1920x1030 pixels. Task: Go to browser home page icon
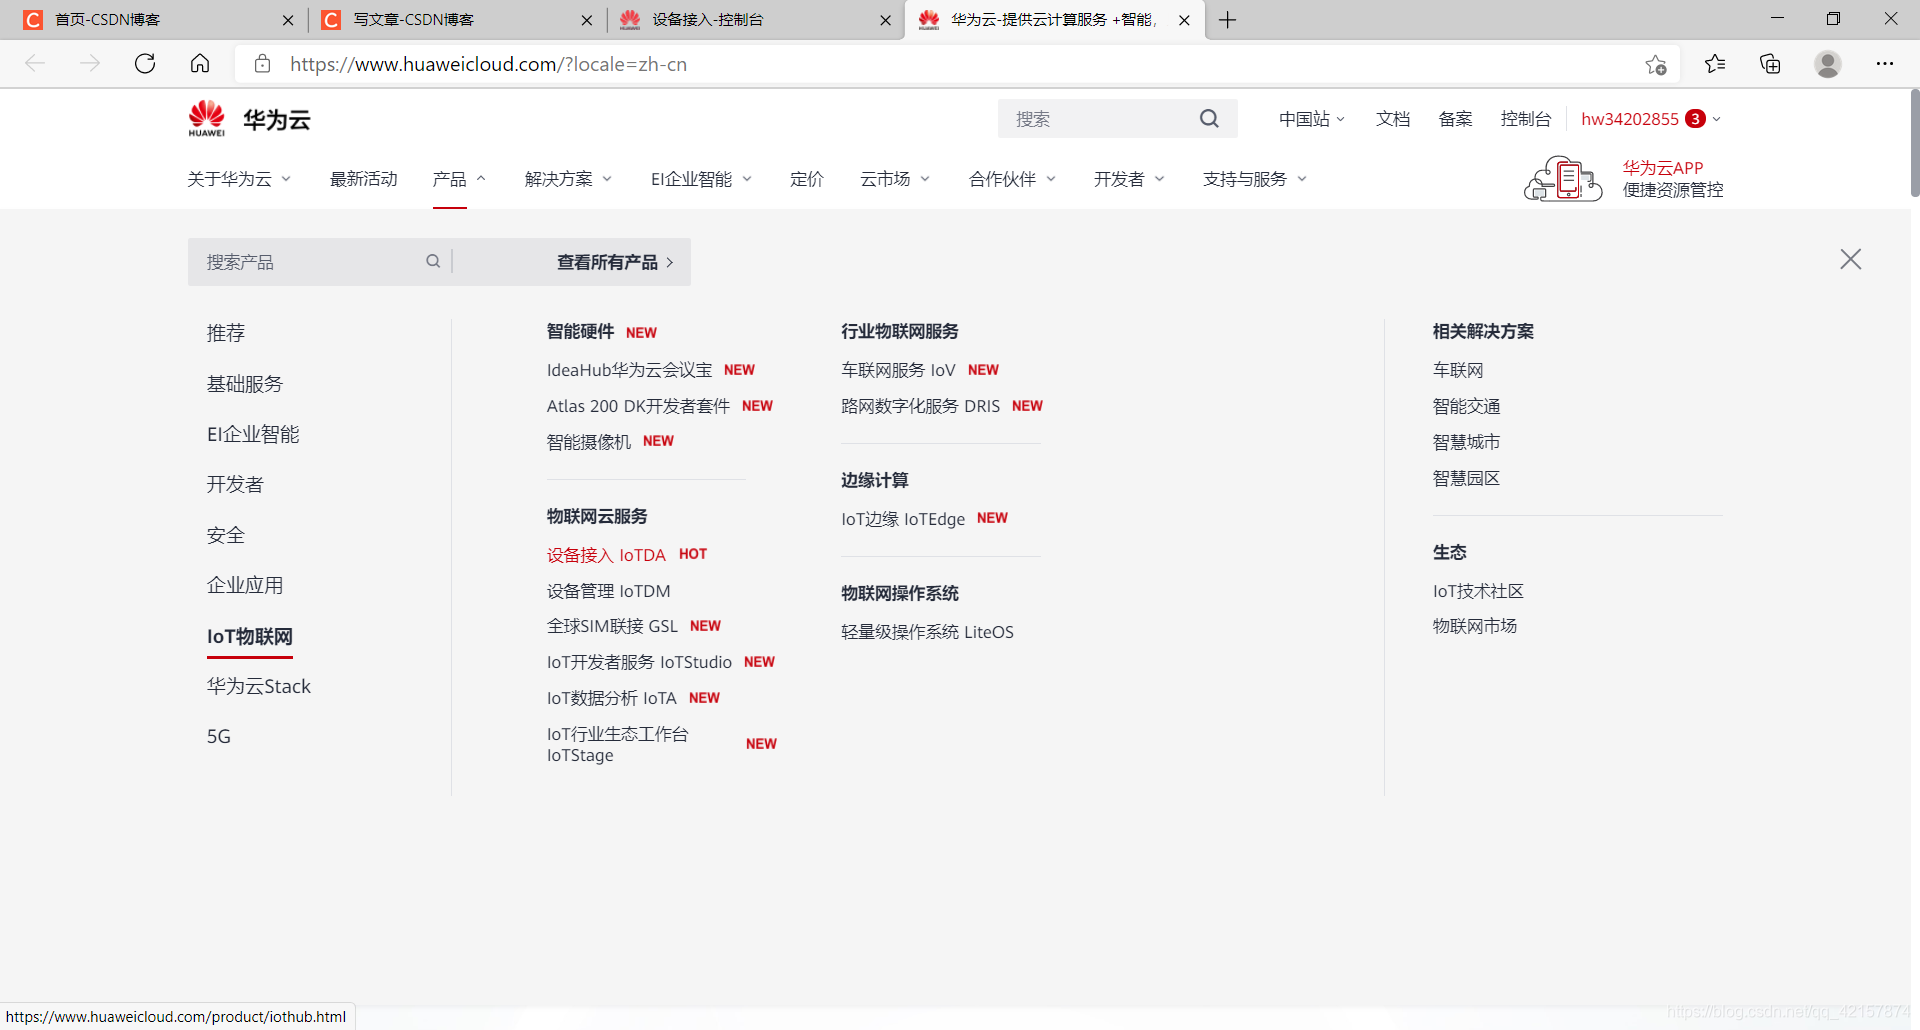click(200, 64)
